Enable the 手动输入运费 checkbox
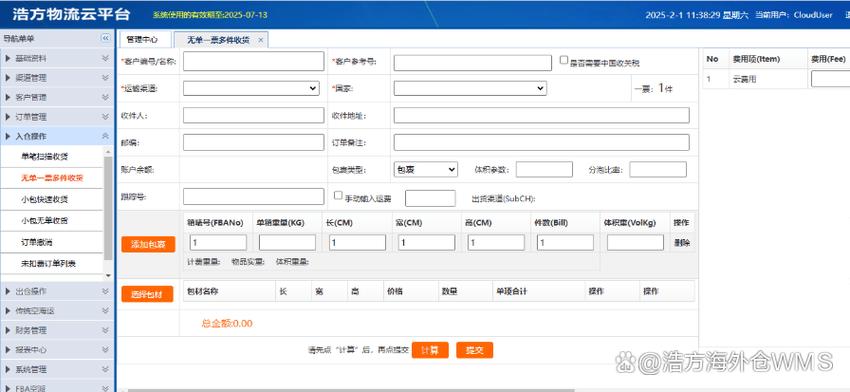This screenshot has height=392, width=850. pyautogui.click(x=338, y=195)
